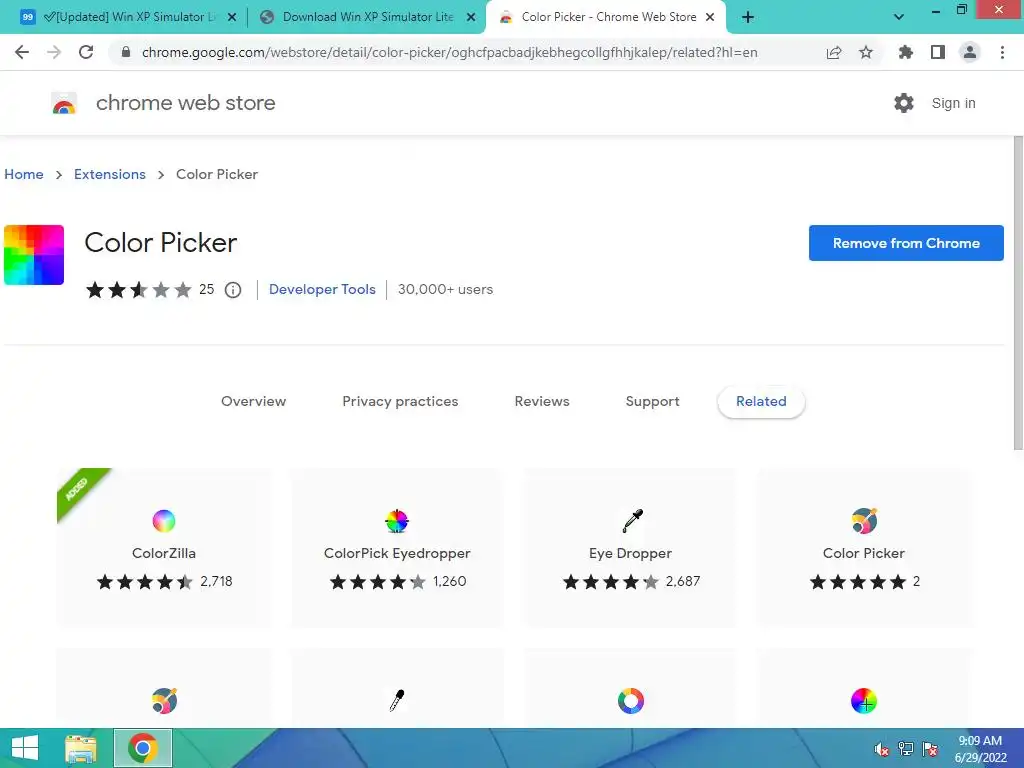
Task: Click the address bar URL
Action: coord(450,52)
